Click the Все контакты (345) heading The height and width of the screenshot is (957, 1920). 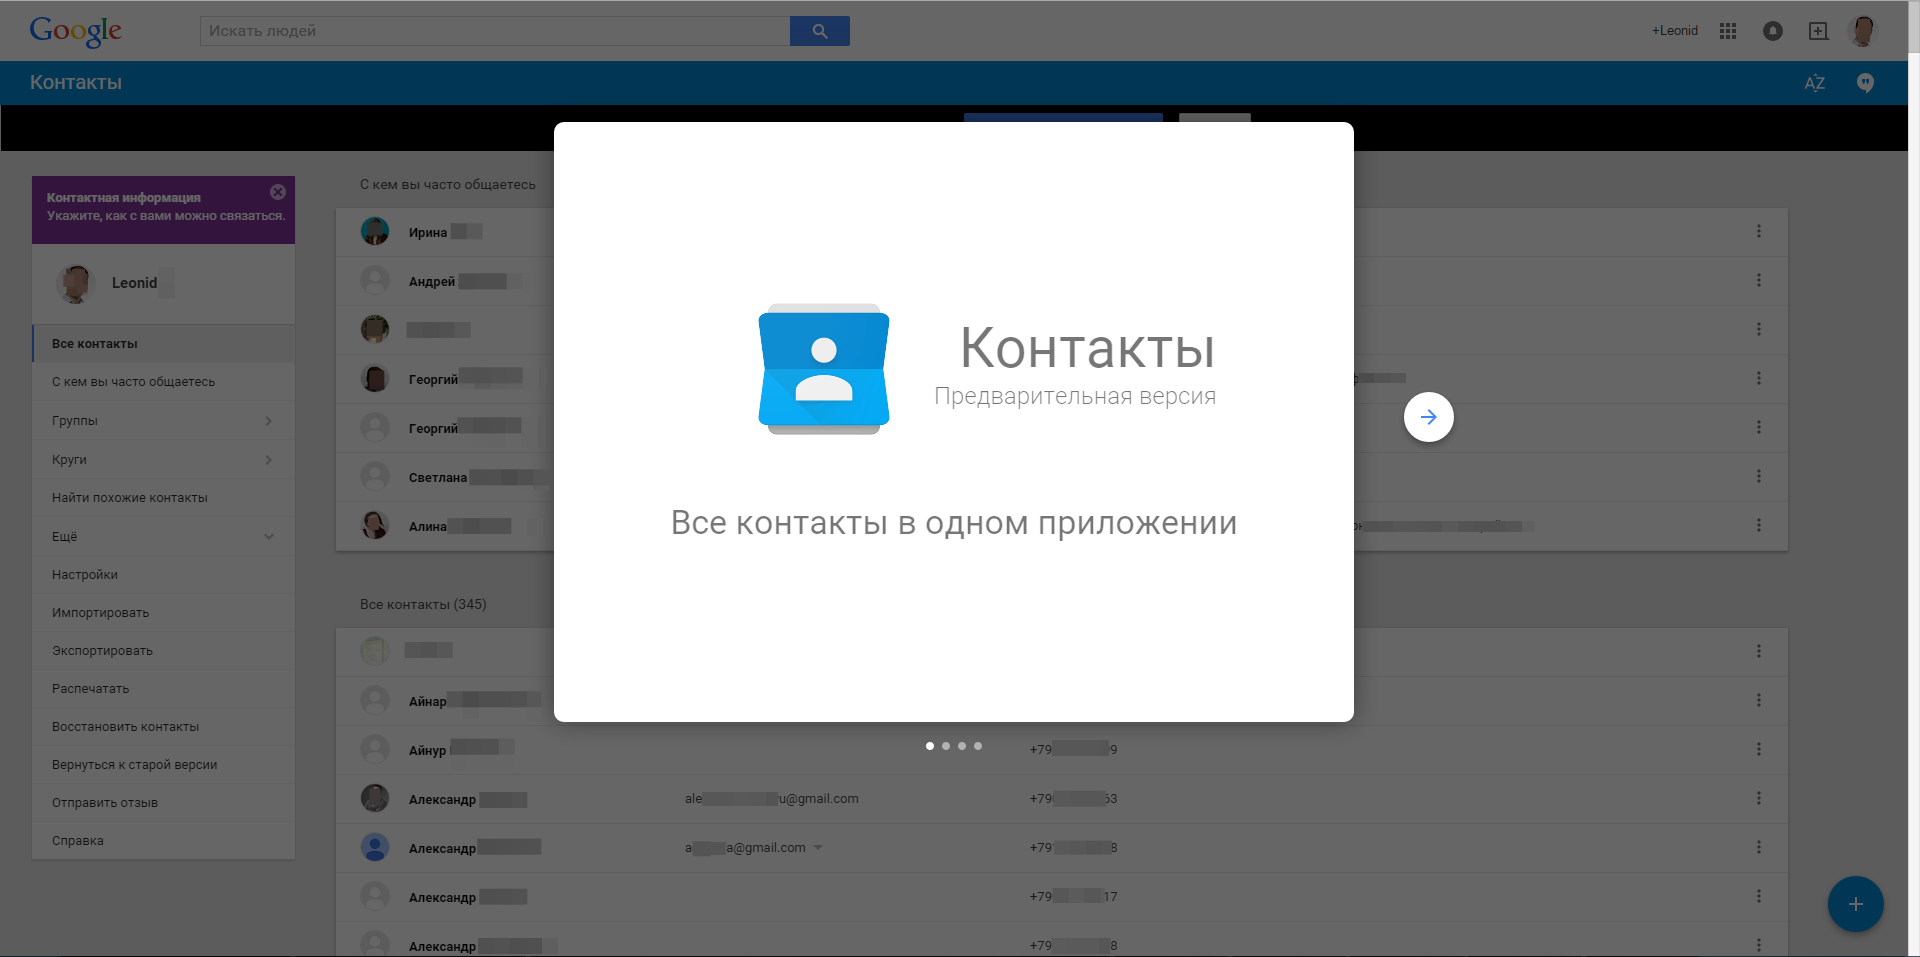(x=423, y=604)
